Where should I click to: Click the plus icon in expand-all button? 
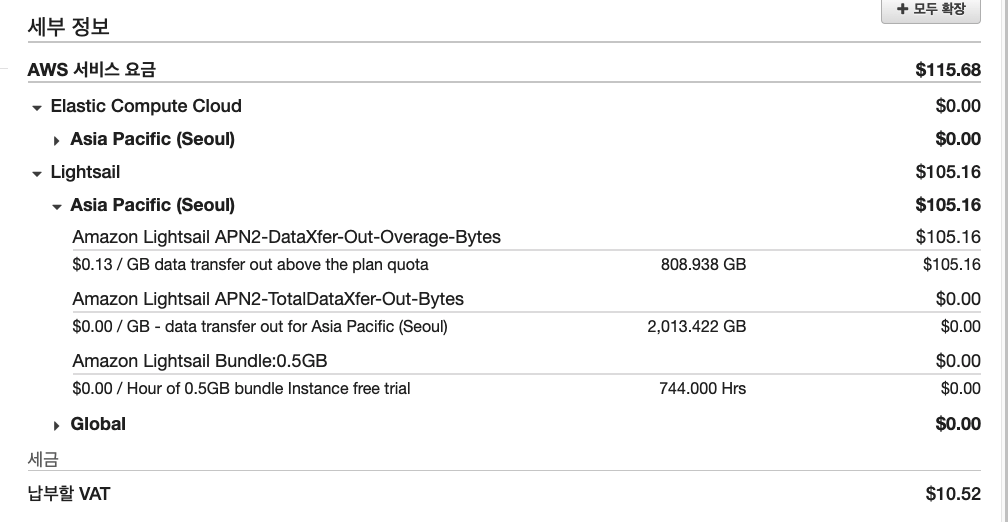point(902,9)
